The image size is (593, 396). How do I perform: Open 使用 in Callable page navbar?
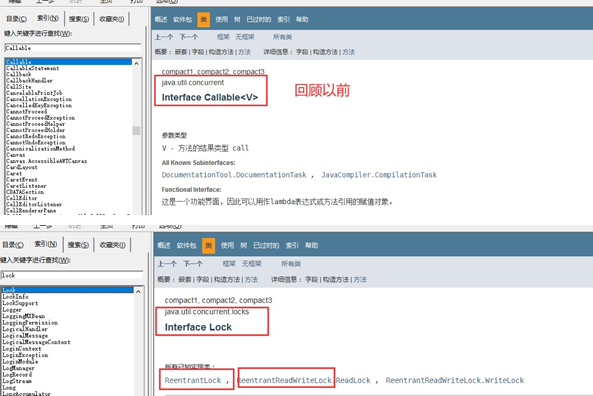click(222, 19)
